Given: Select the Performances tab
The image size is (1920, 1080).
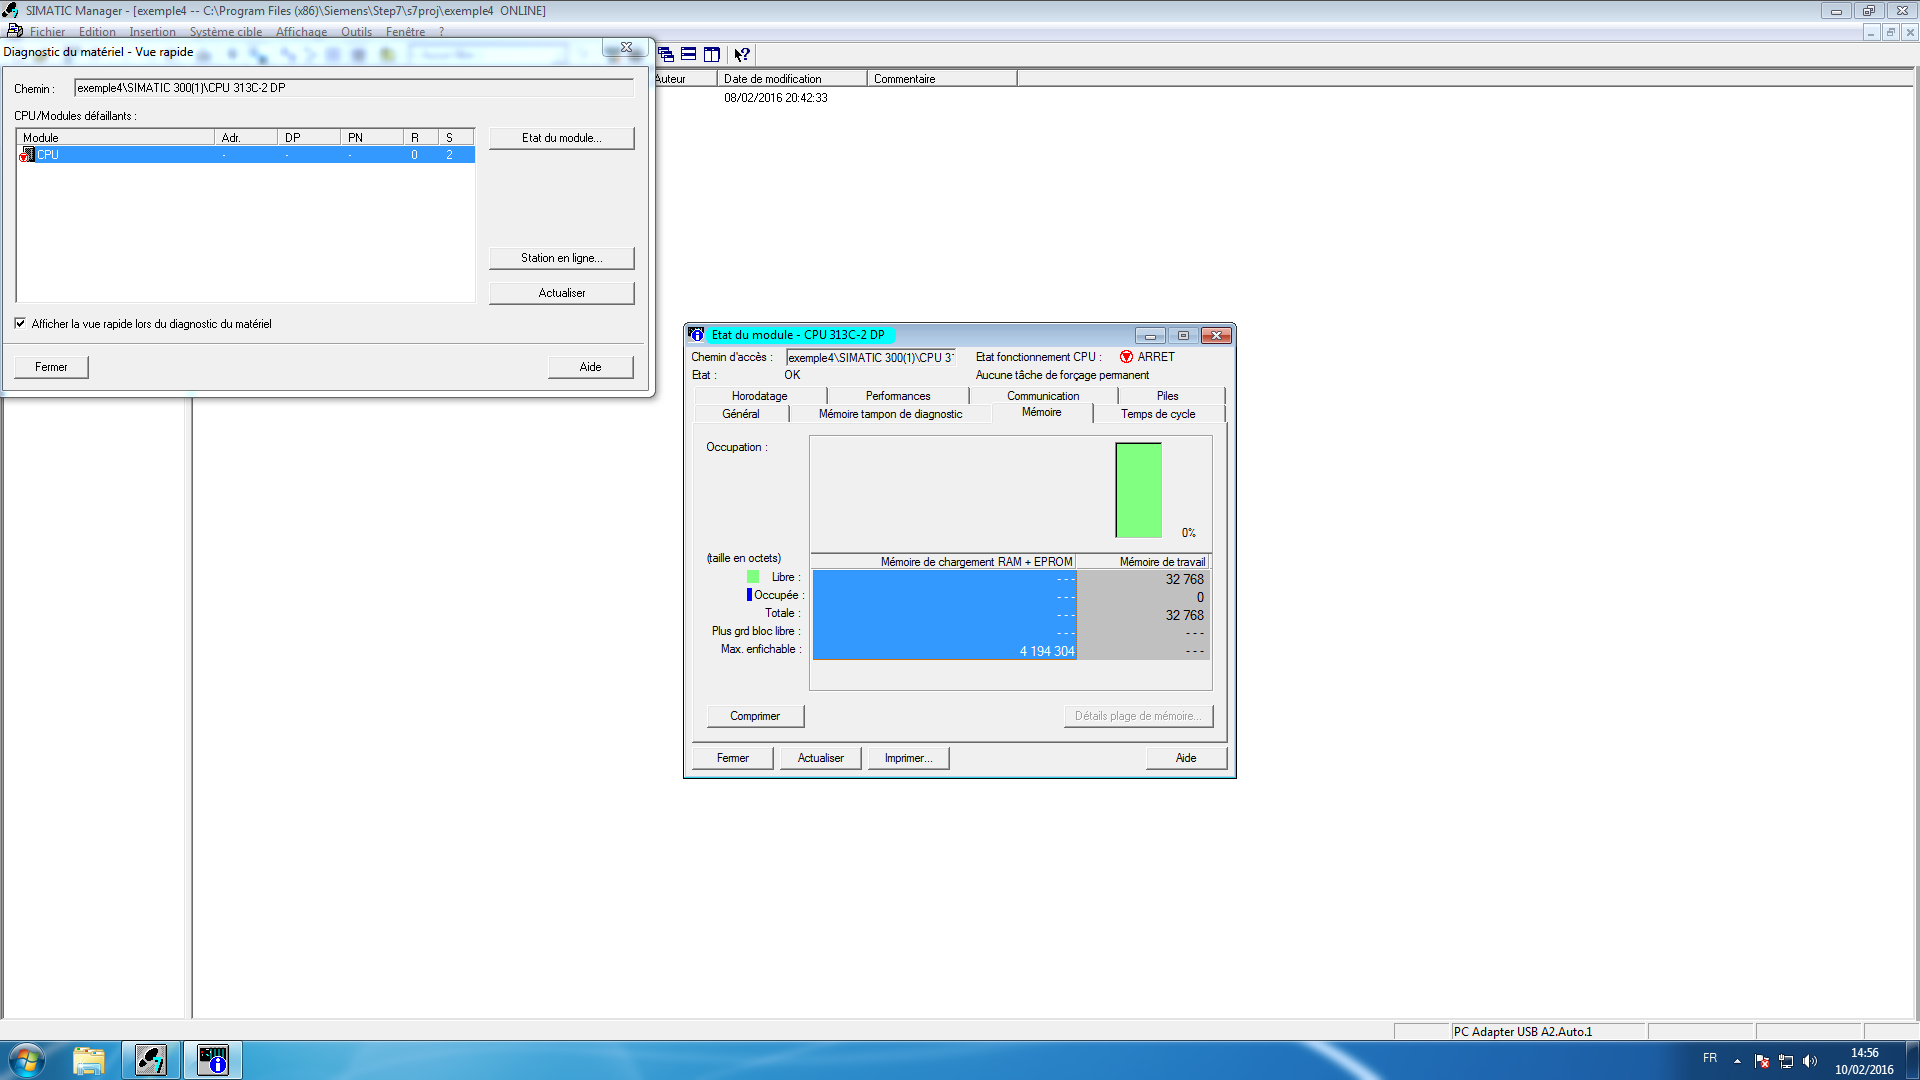Looking at the screenshot, I should click(x=898, y=396).
